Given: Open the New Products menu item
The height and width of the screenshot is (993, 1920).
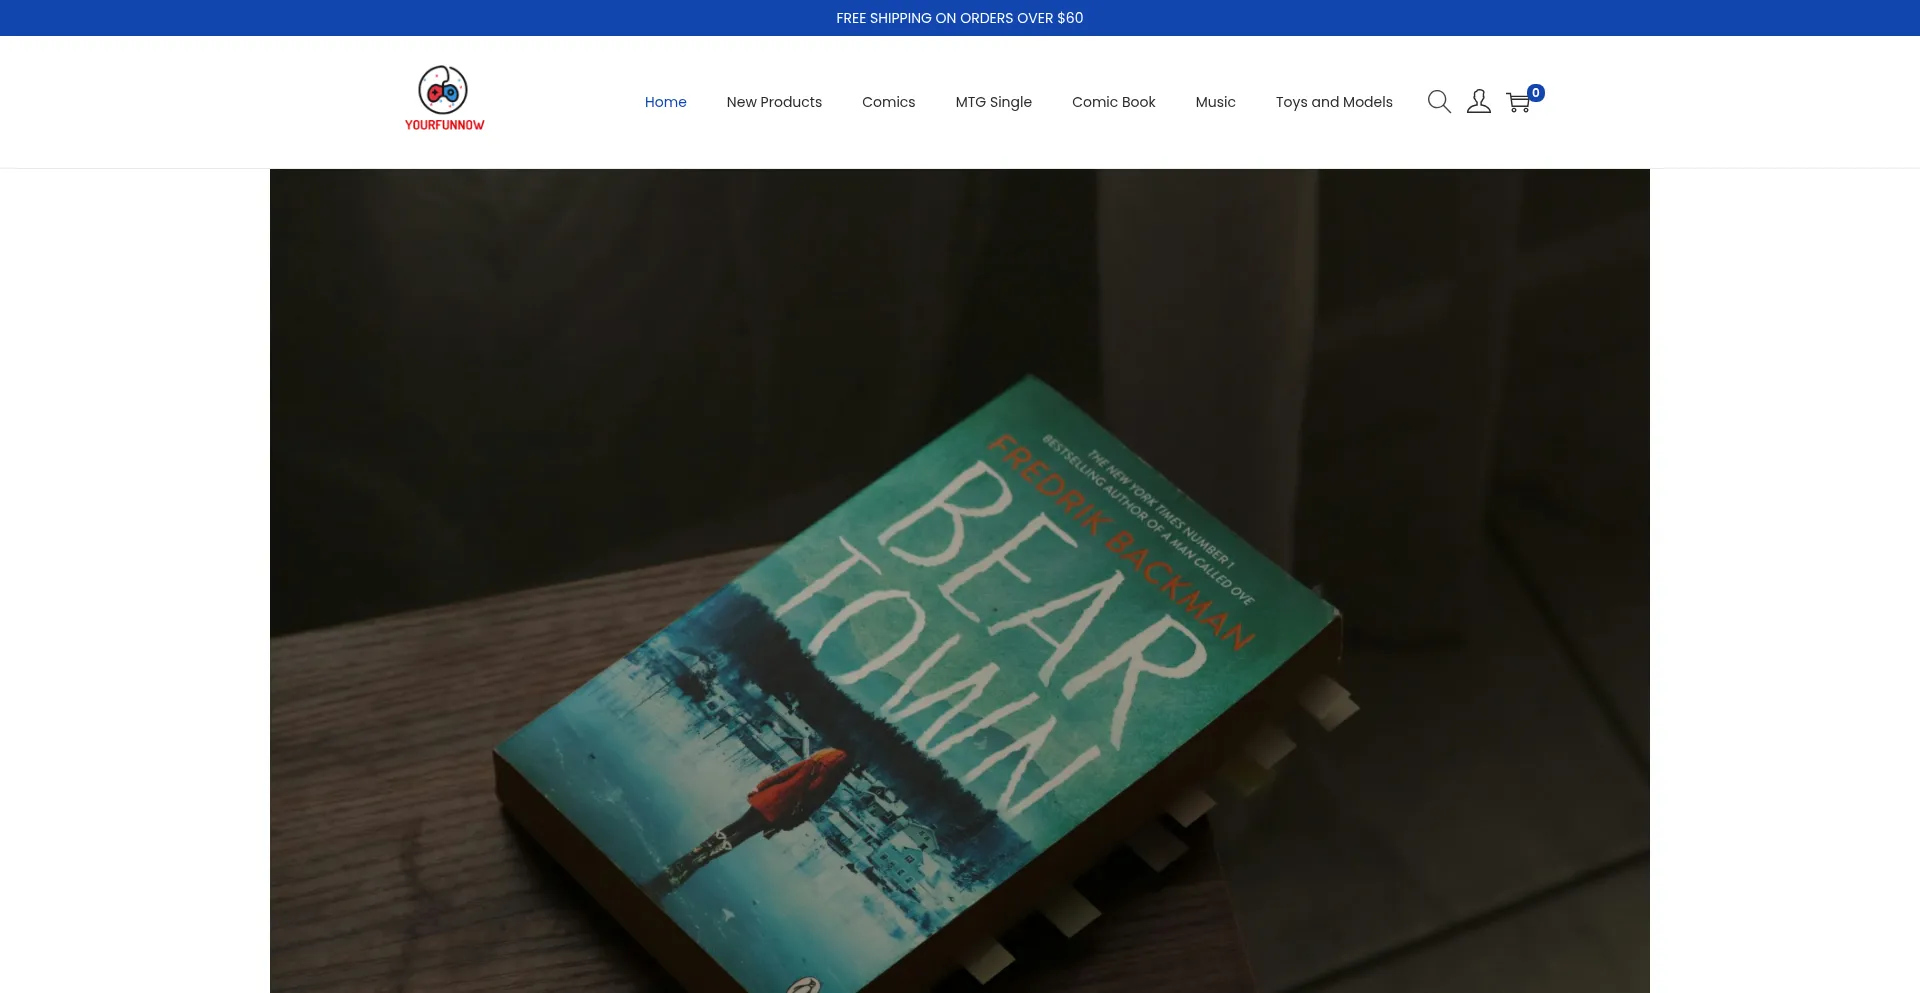Looking at the screenshot, I should [774, 102].
